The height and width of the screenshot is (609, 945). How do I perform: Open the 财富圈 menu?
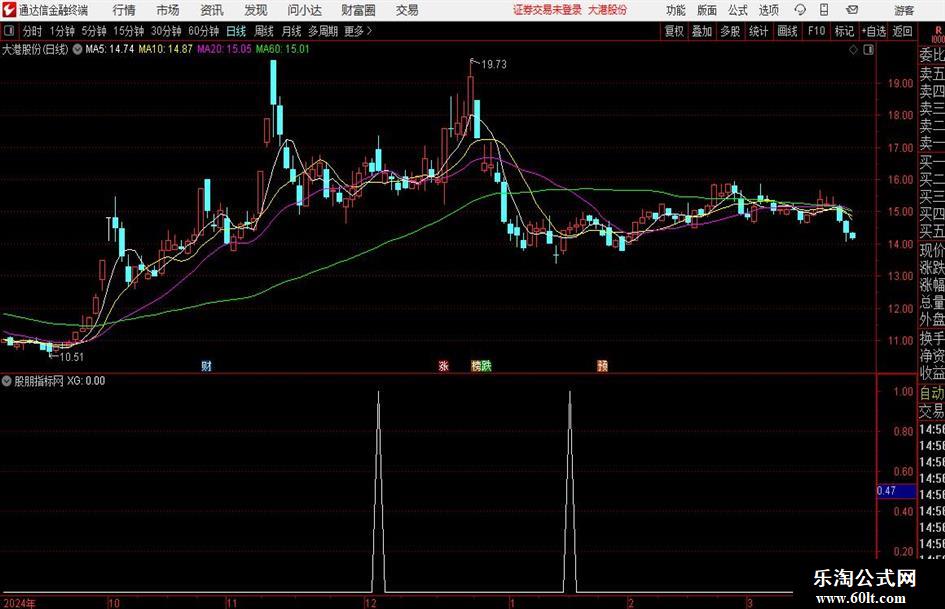point(358,10)
